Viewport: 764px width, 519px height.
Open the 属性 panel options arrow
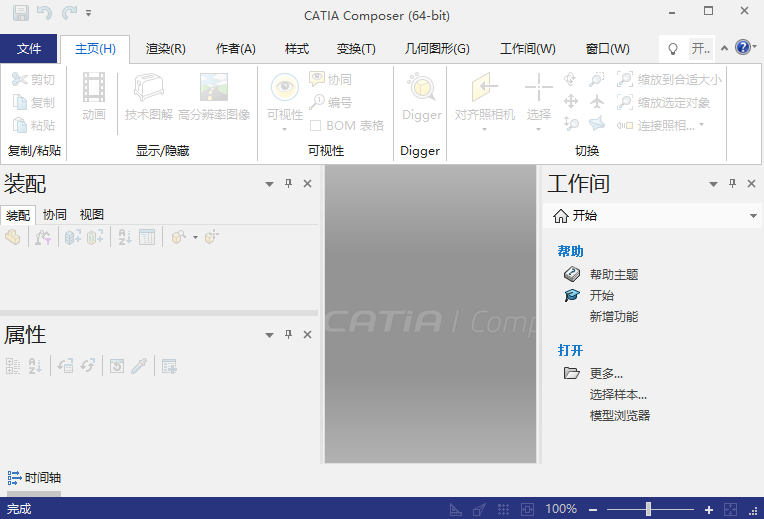[x=269, y=335]
